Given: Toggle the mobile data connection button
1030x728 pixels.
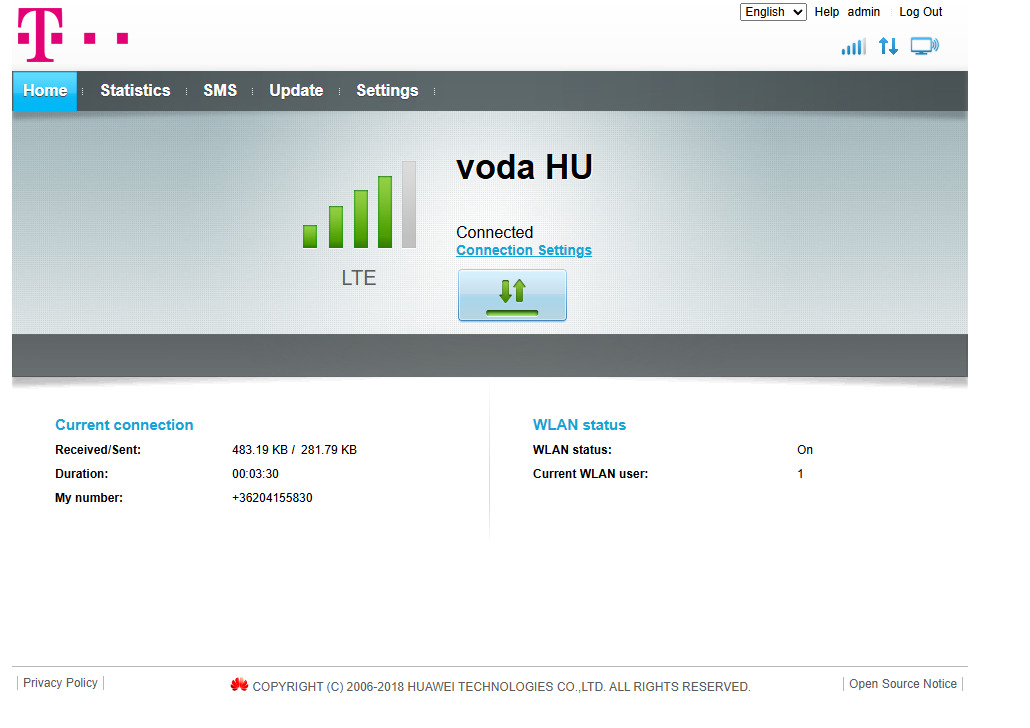Looking at the screenshot, I should pos(512,295).
